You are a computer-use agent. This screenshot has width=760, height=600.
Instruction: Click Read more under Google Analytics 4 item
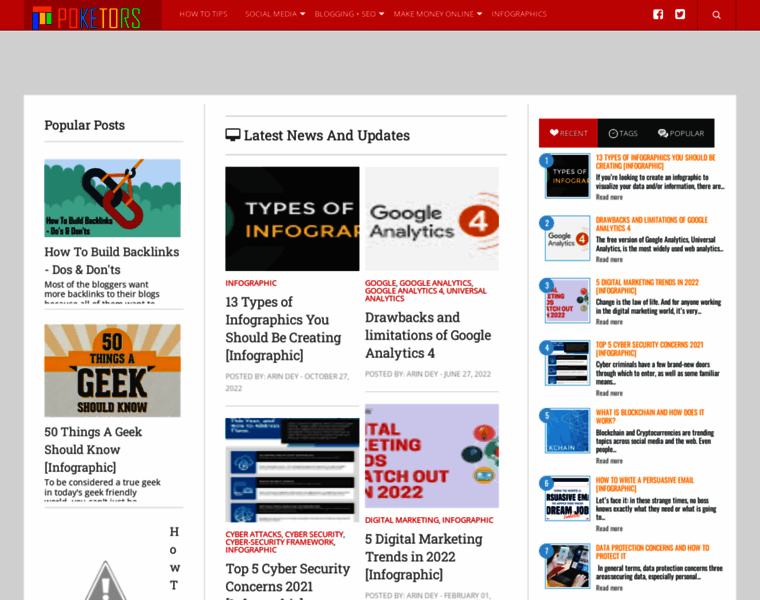tap(609, 260)
